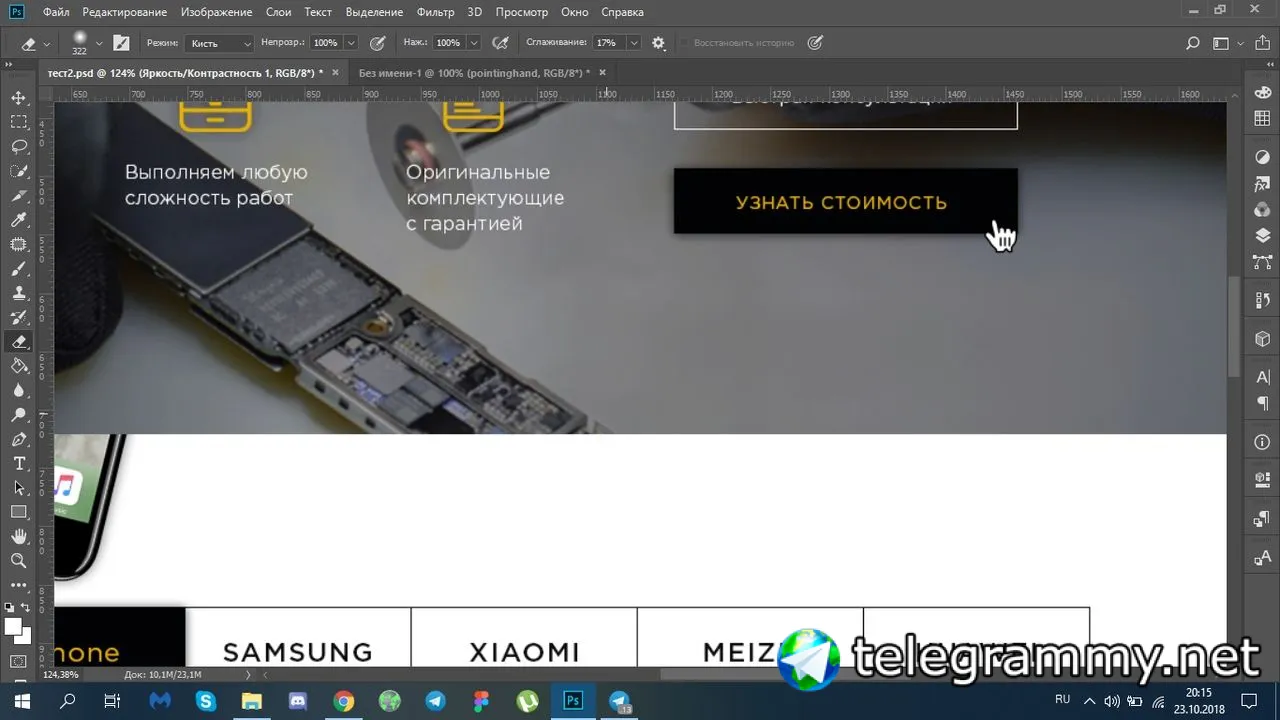Click the share image icon
The height and width of the screenshot is (720, 1280).
(1261, 43)
